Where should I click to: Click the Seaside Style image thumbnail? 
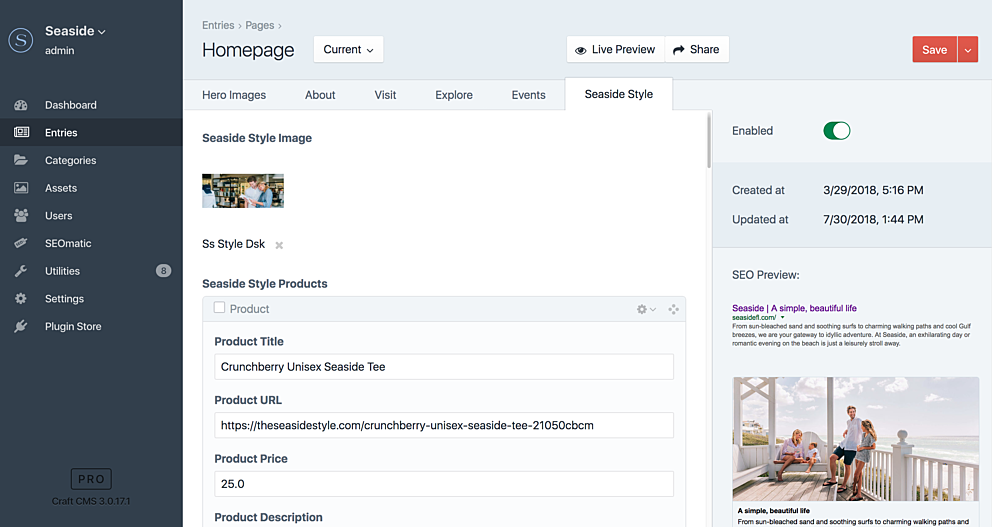243,191
